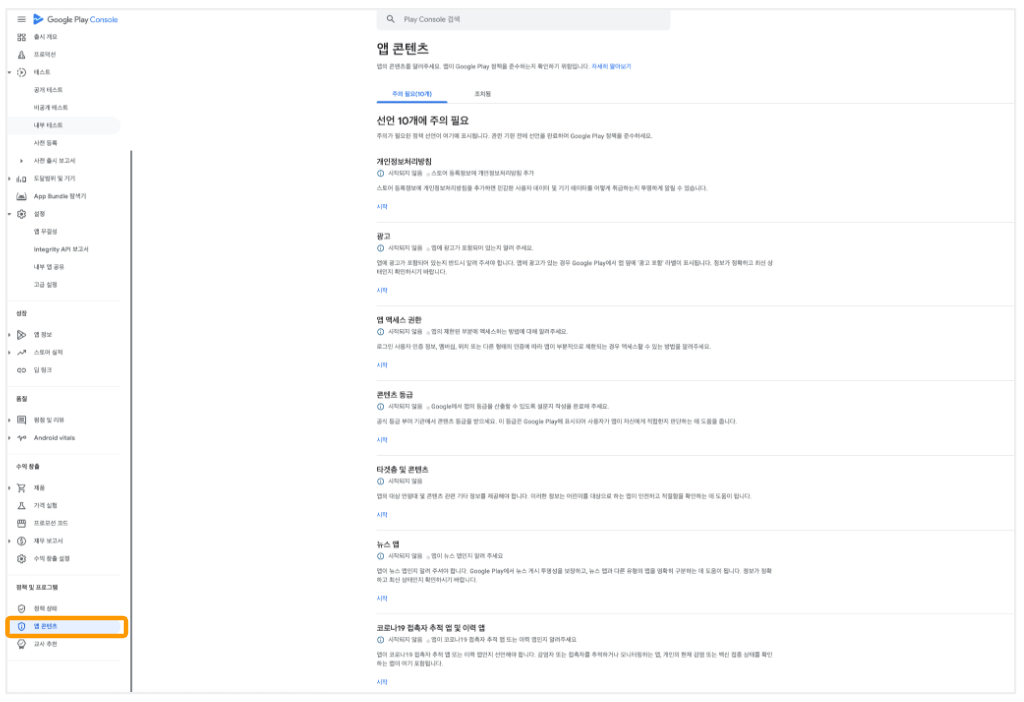1024x702 pixels.
Task: Click the 출시 개요 dashboard icon
Action: tap(21, 37)
